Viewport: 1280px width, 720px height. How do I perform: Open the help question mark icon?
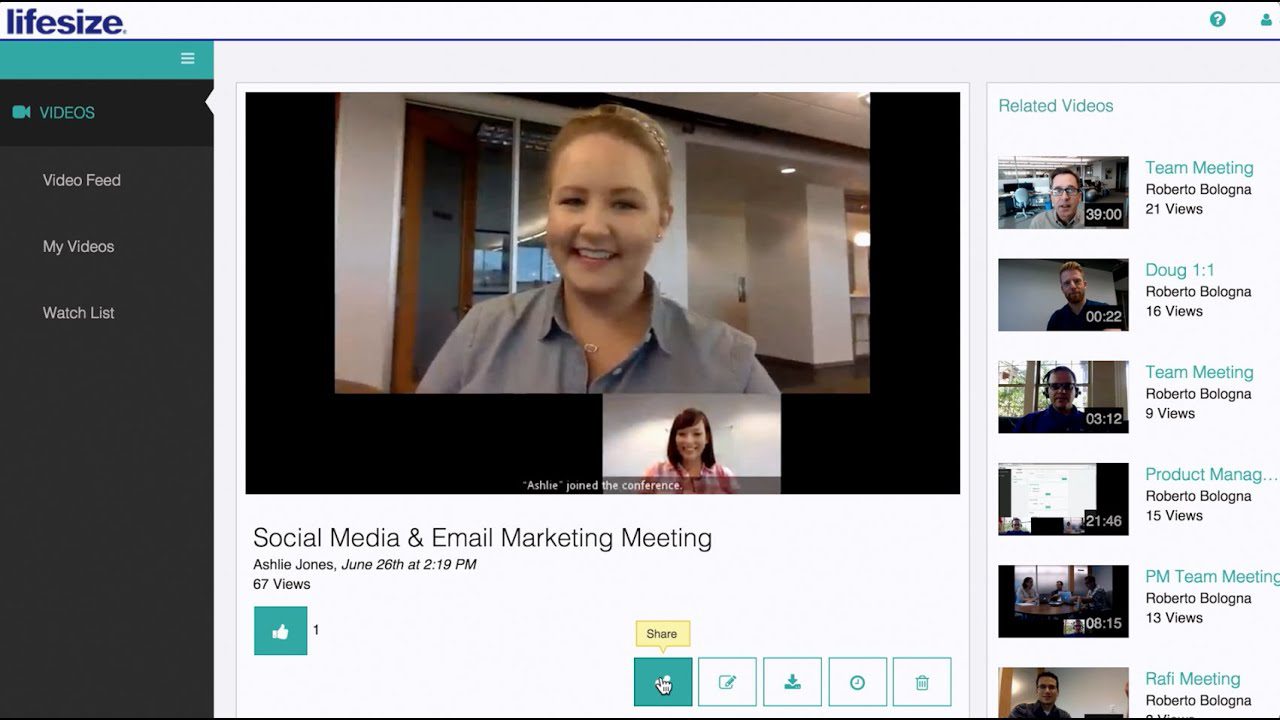[x=1217, y=19]
